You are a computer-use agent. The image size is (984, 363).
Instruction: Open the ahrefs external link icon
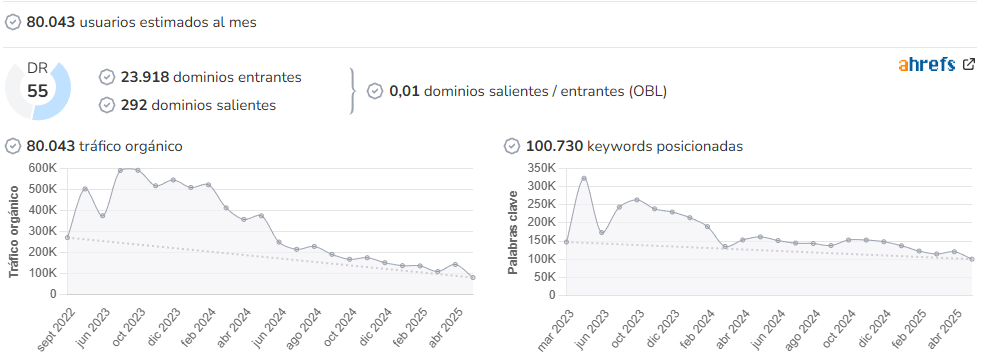coord(969,64)
